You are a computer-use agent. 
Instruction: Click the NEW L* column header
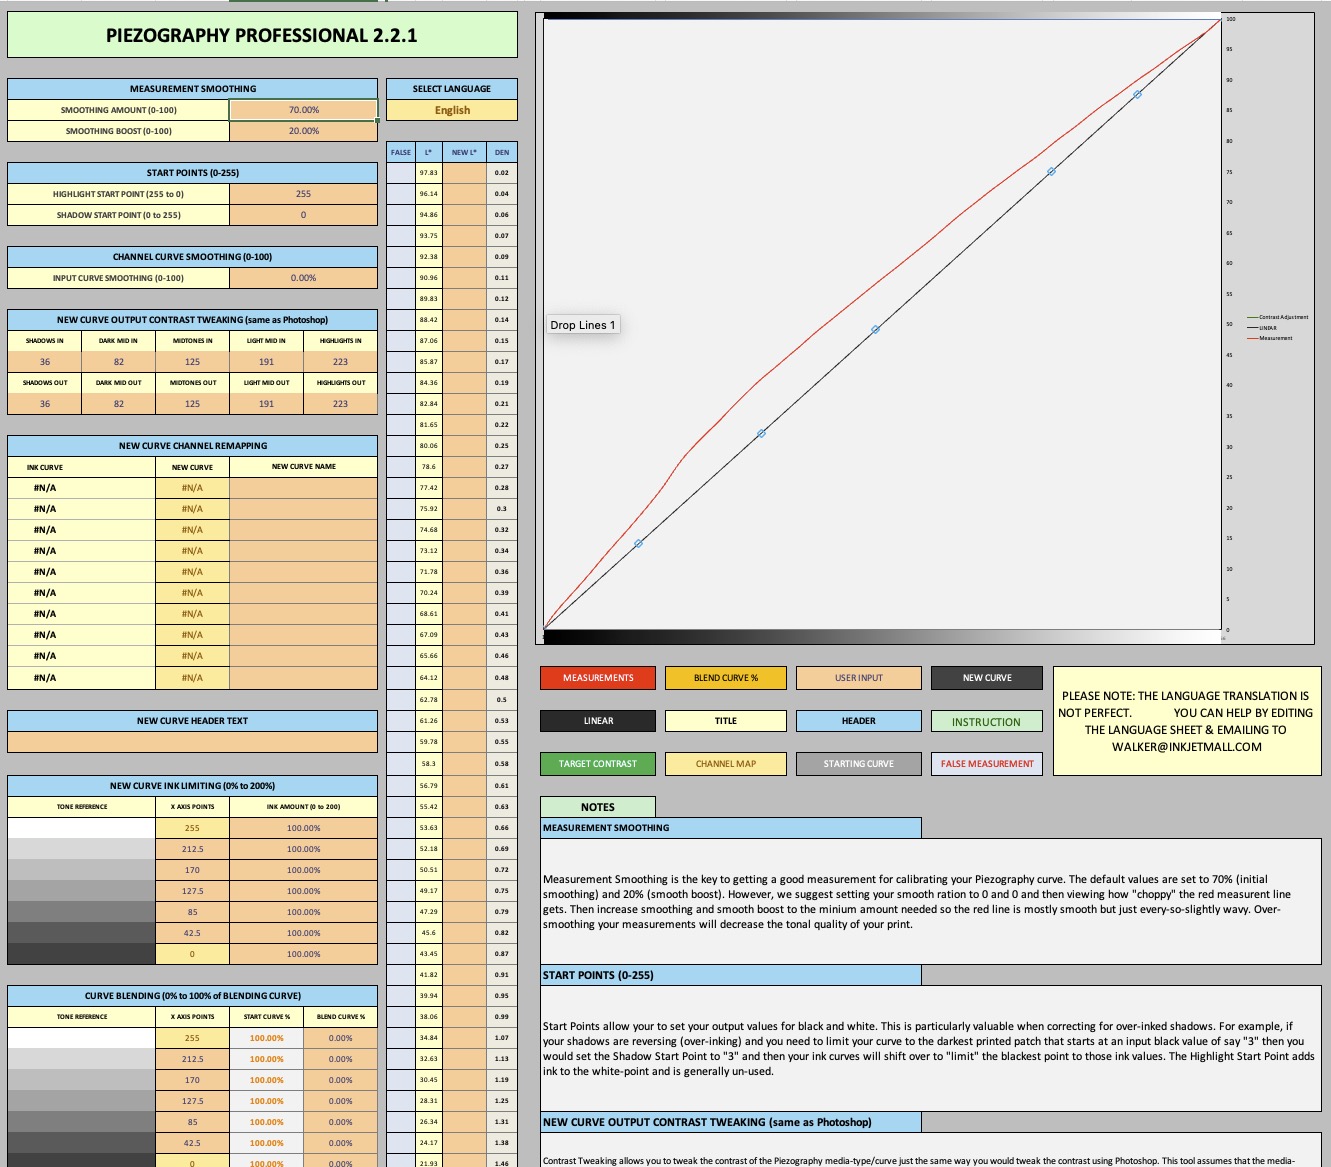pos(464,152)
